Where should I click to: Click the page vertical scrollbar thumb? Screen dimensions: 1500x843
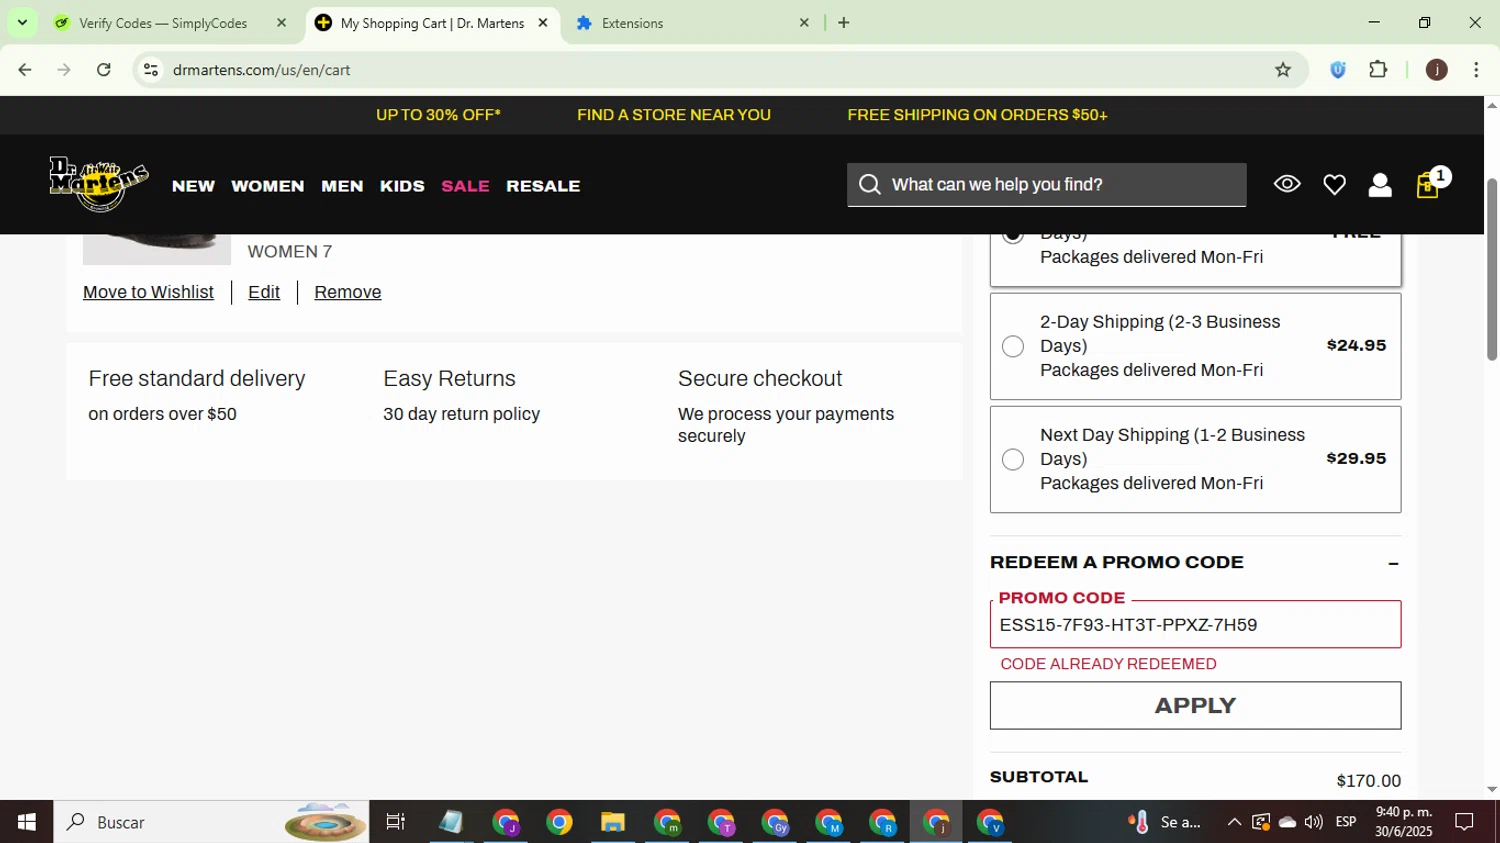(x=1491, y=270)
